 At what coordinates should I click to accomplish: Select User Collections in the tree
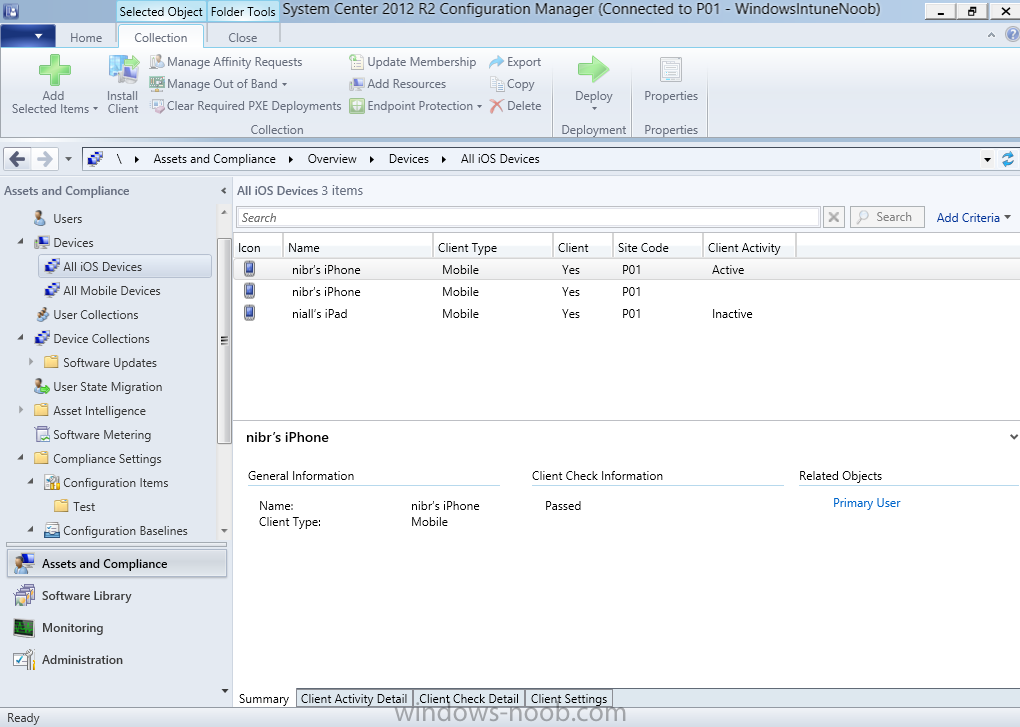(88, 315)
